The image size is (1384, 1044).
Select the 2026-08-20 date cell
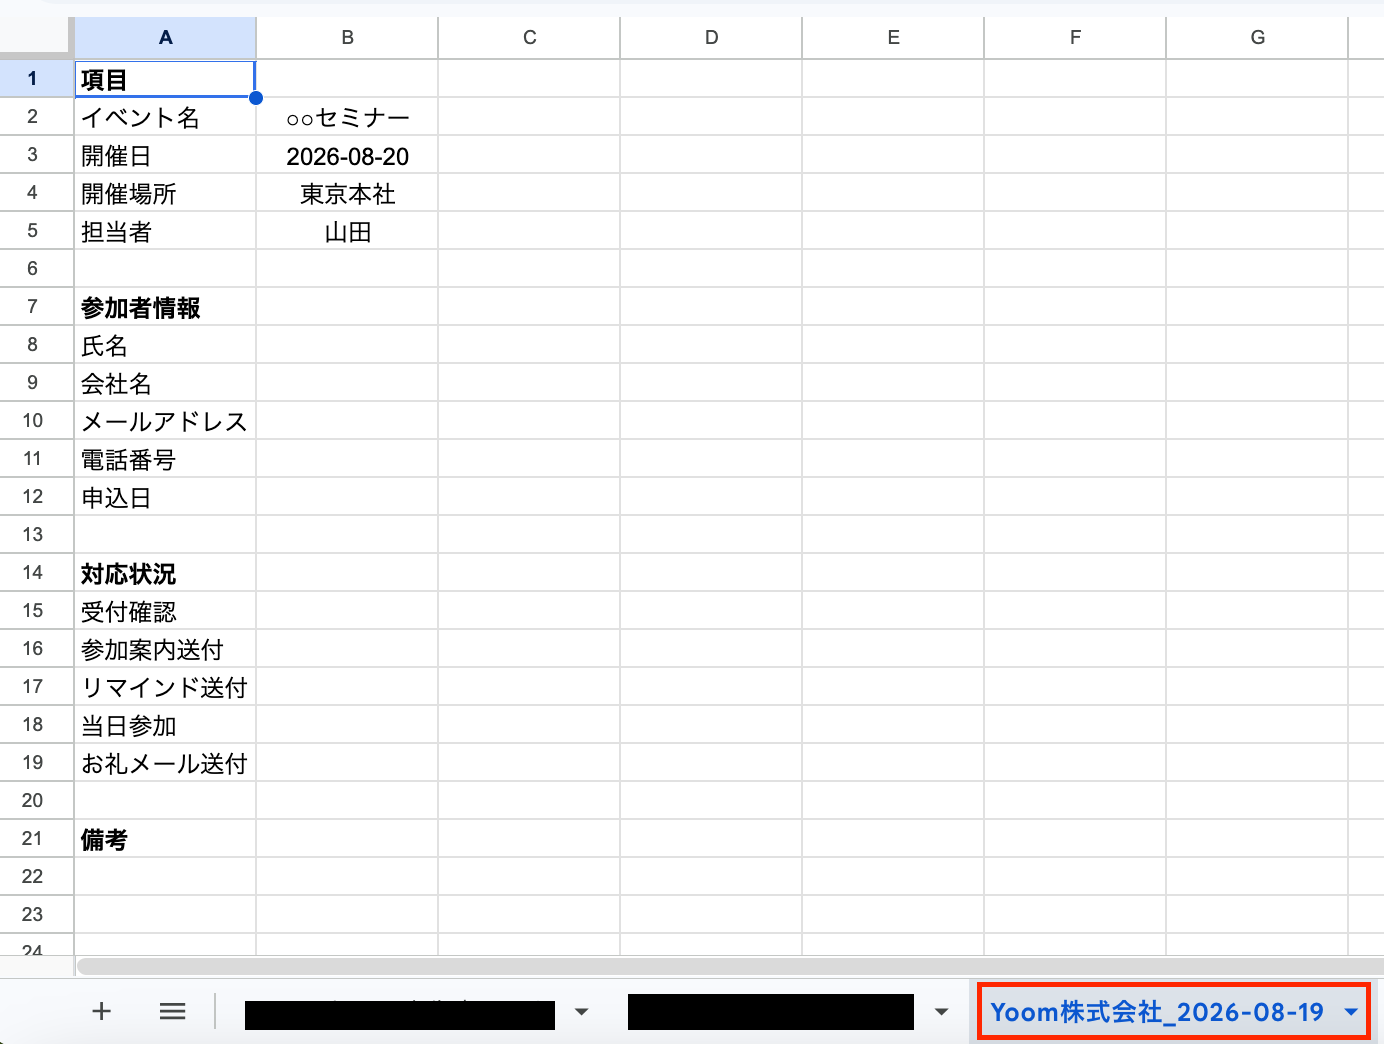347,155
